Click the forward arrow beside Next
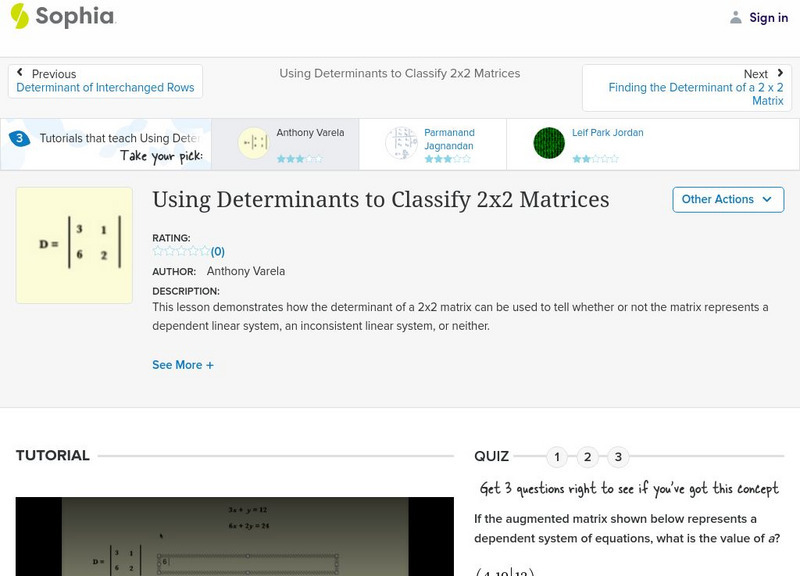The height and width of the screenshot is (576, 800). coord(782,71)
